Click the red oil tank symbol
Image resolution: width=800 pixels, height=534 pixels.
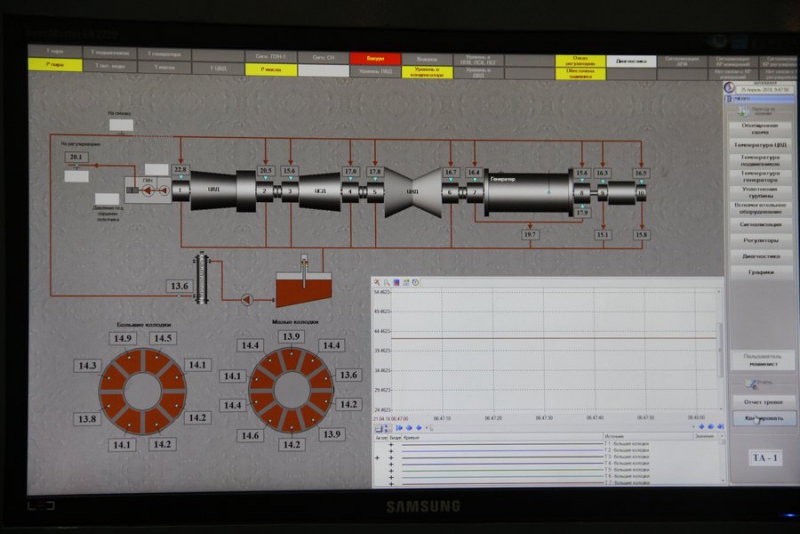301,290
